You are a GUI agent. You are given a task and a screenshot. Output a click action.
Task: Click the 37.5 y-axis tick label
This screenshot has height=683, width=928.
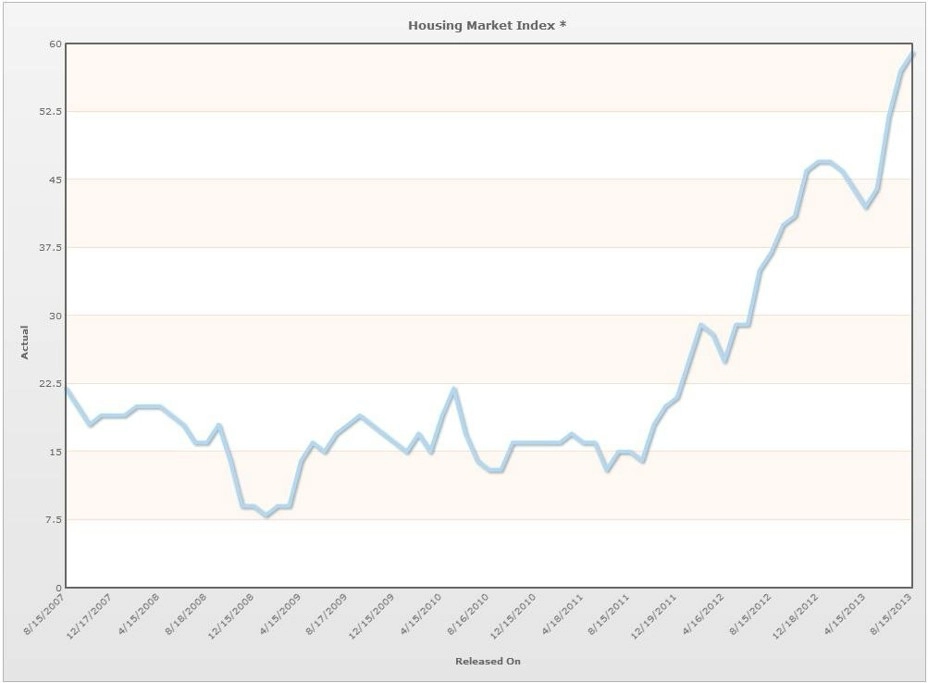51,247
